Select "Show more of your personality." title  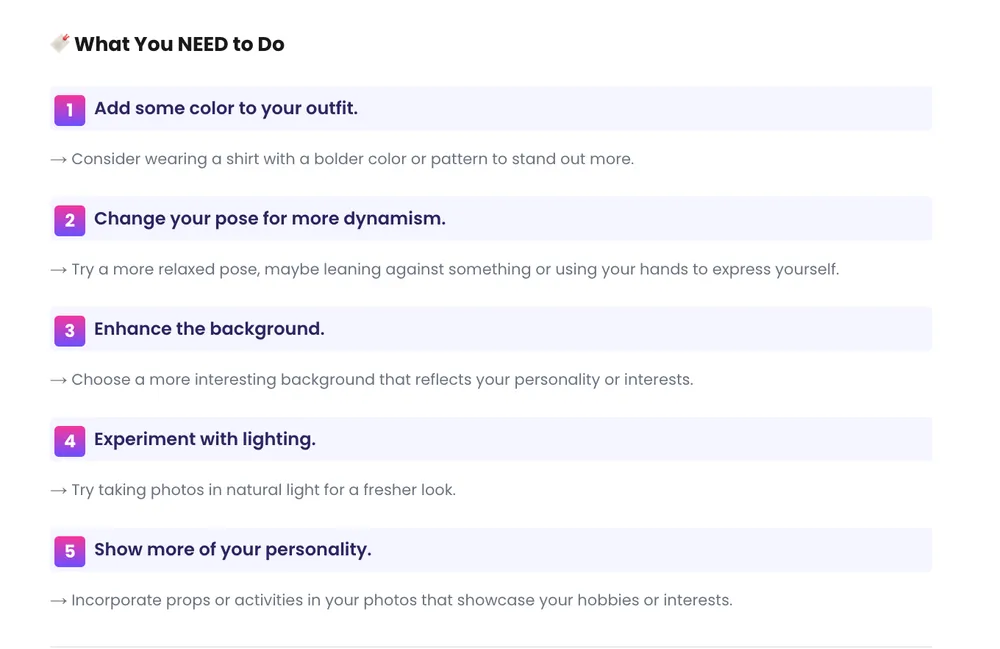click(232, 549)
